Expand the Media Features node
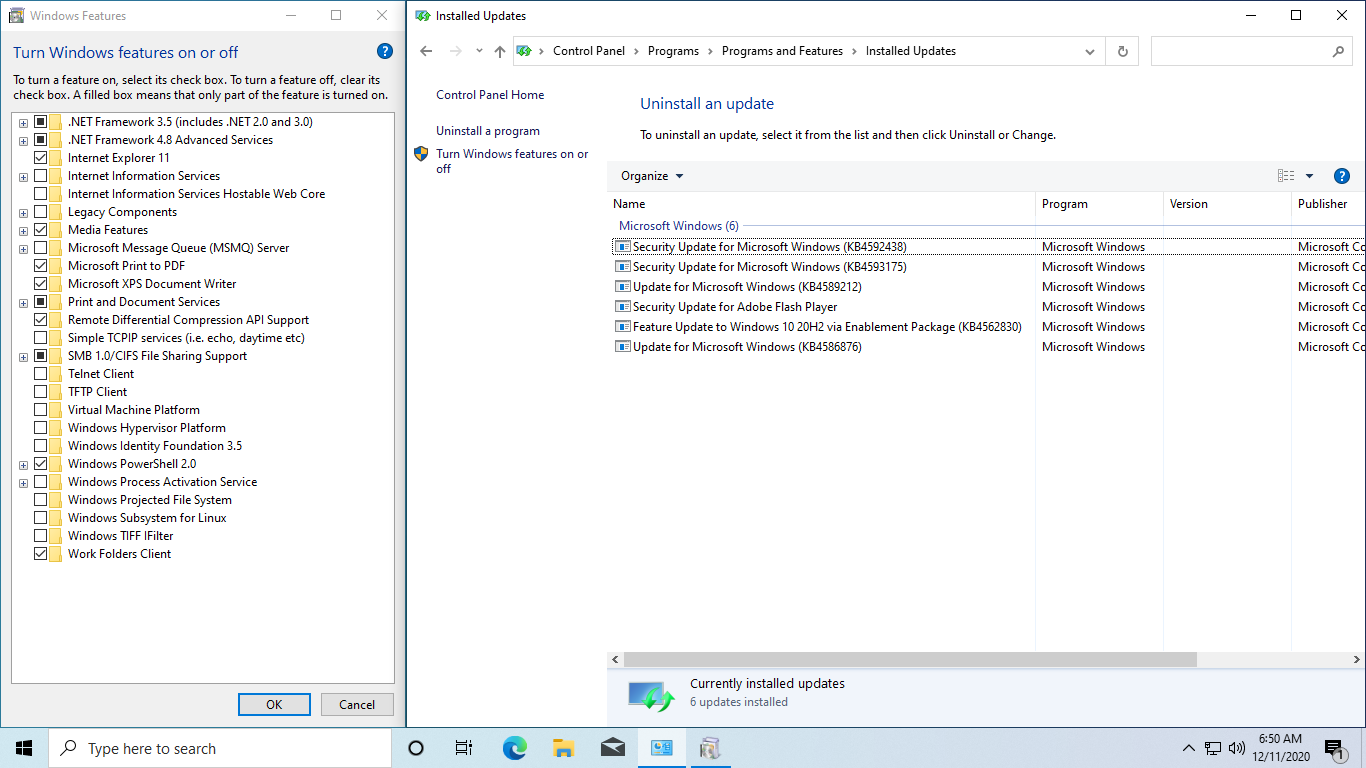1366x768 pixels. [x=23, y=230]
